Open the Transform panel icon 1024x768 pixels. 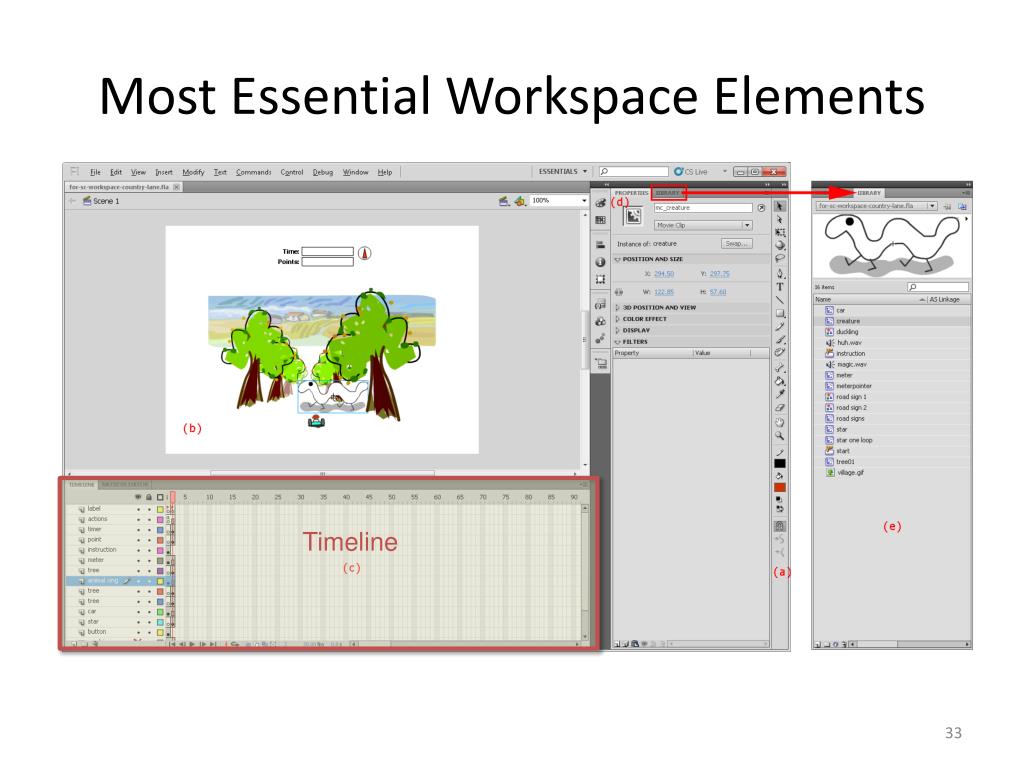tap(600, 280)
